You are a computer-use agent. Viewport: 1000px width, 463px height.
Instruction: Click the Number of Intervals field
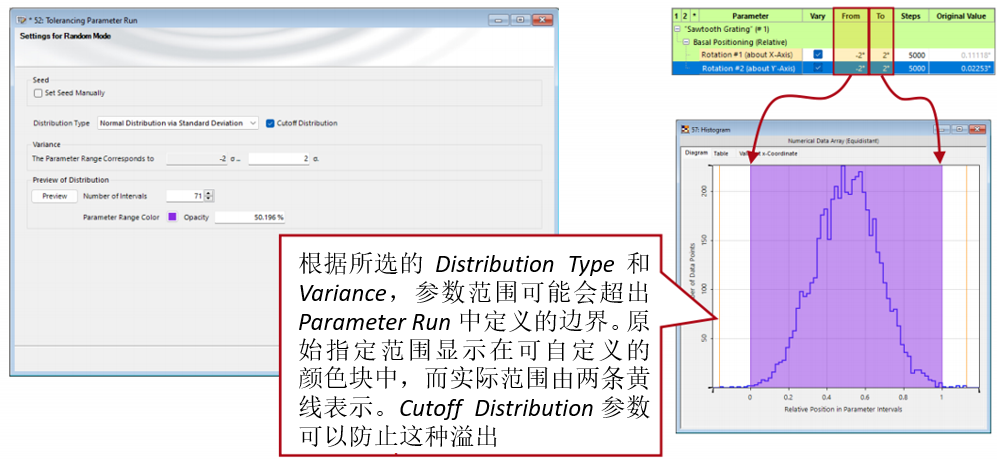pos(186,196)
